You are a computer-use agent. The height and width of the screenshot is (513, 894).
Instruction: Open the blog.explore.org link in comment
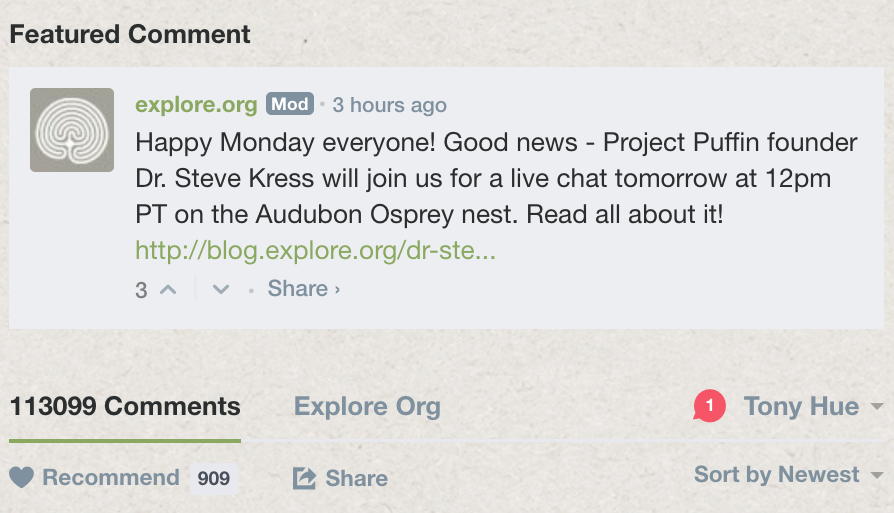[316, 250]
